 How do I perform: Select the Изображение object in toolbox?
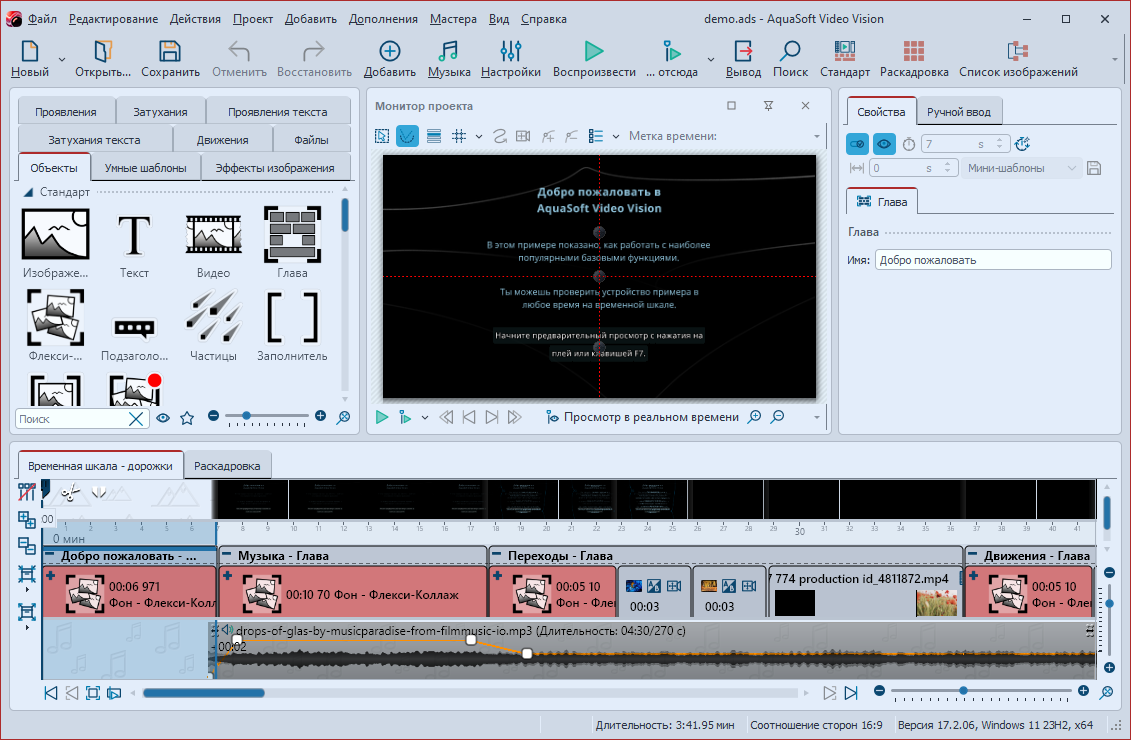(56, 243)
